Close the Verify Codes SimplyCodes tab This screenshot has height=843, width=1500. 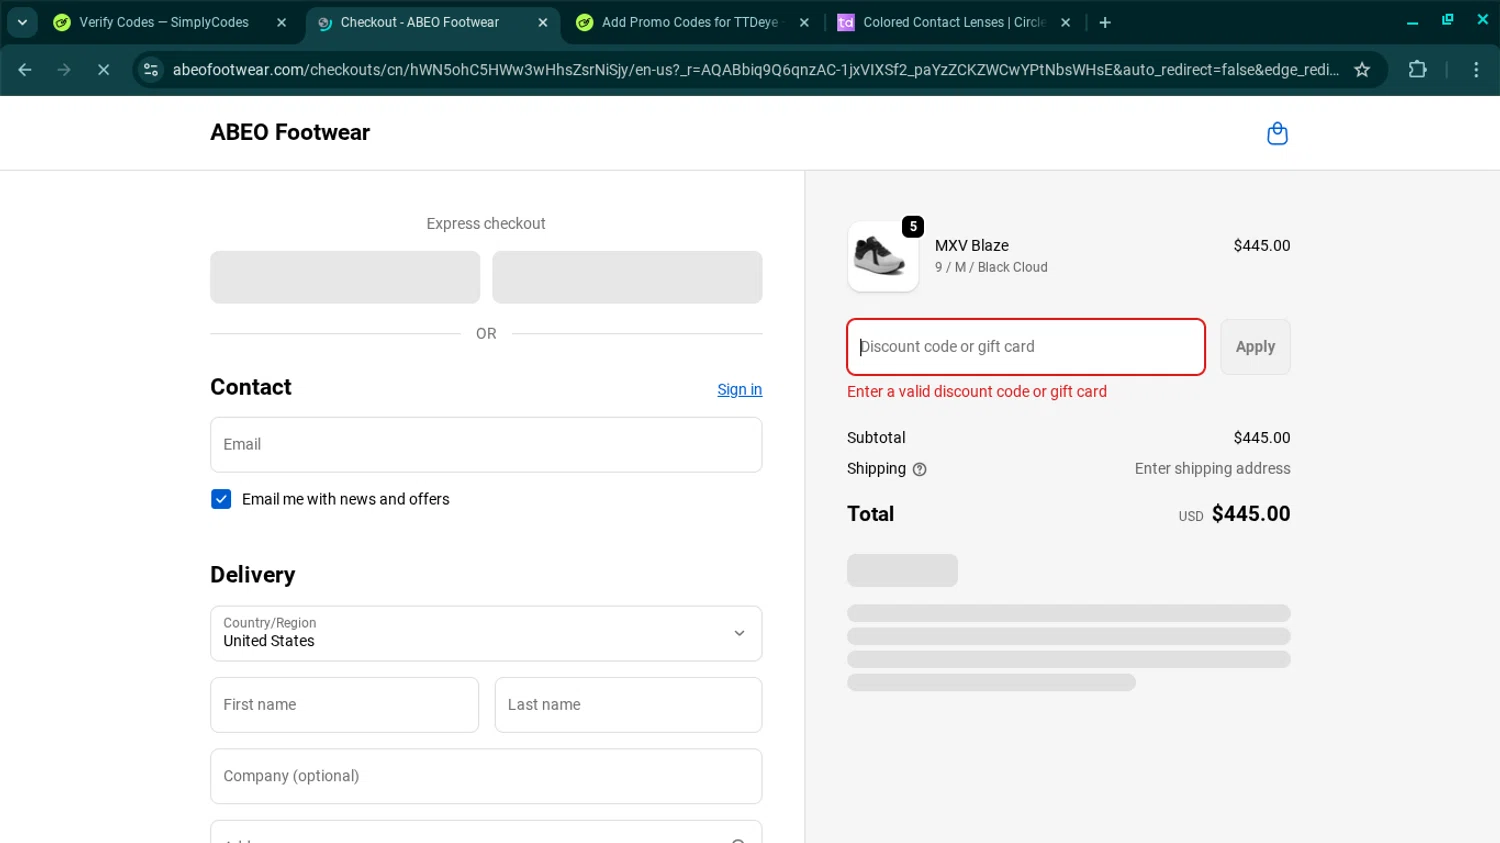281,22
